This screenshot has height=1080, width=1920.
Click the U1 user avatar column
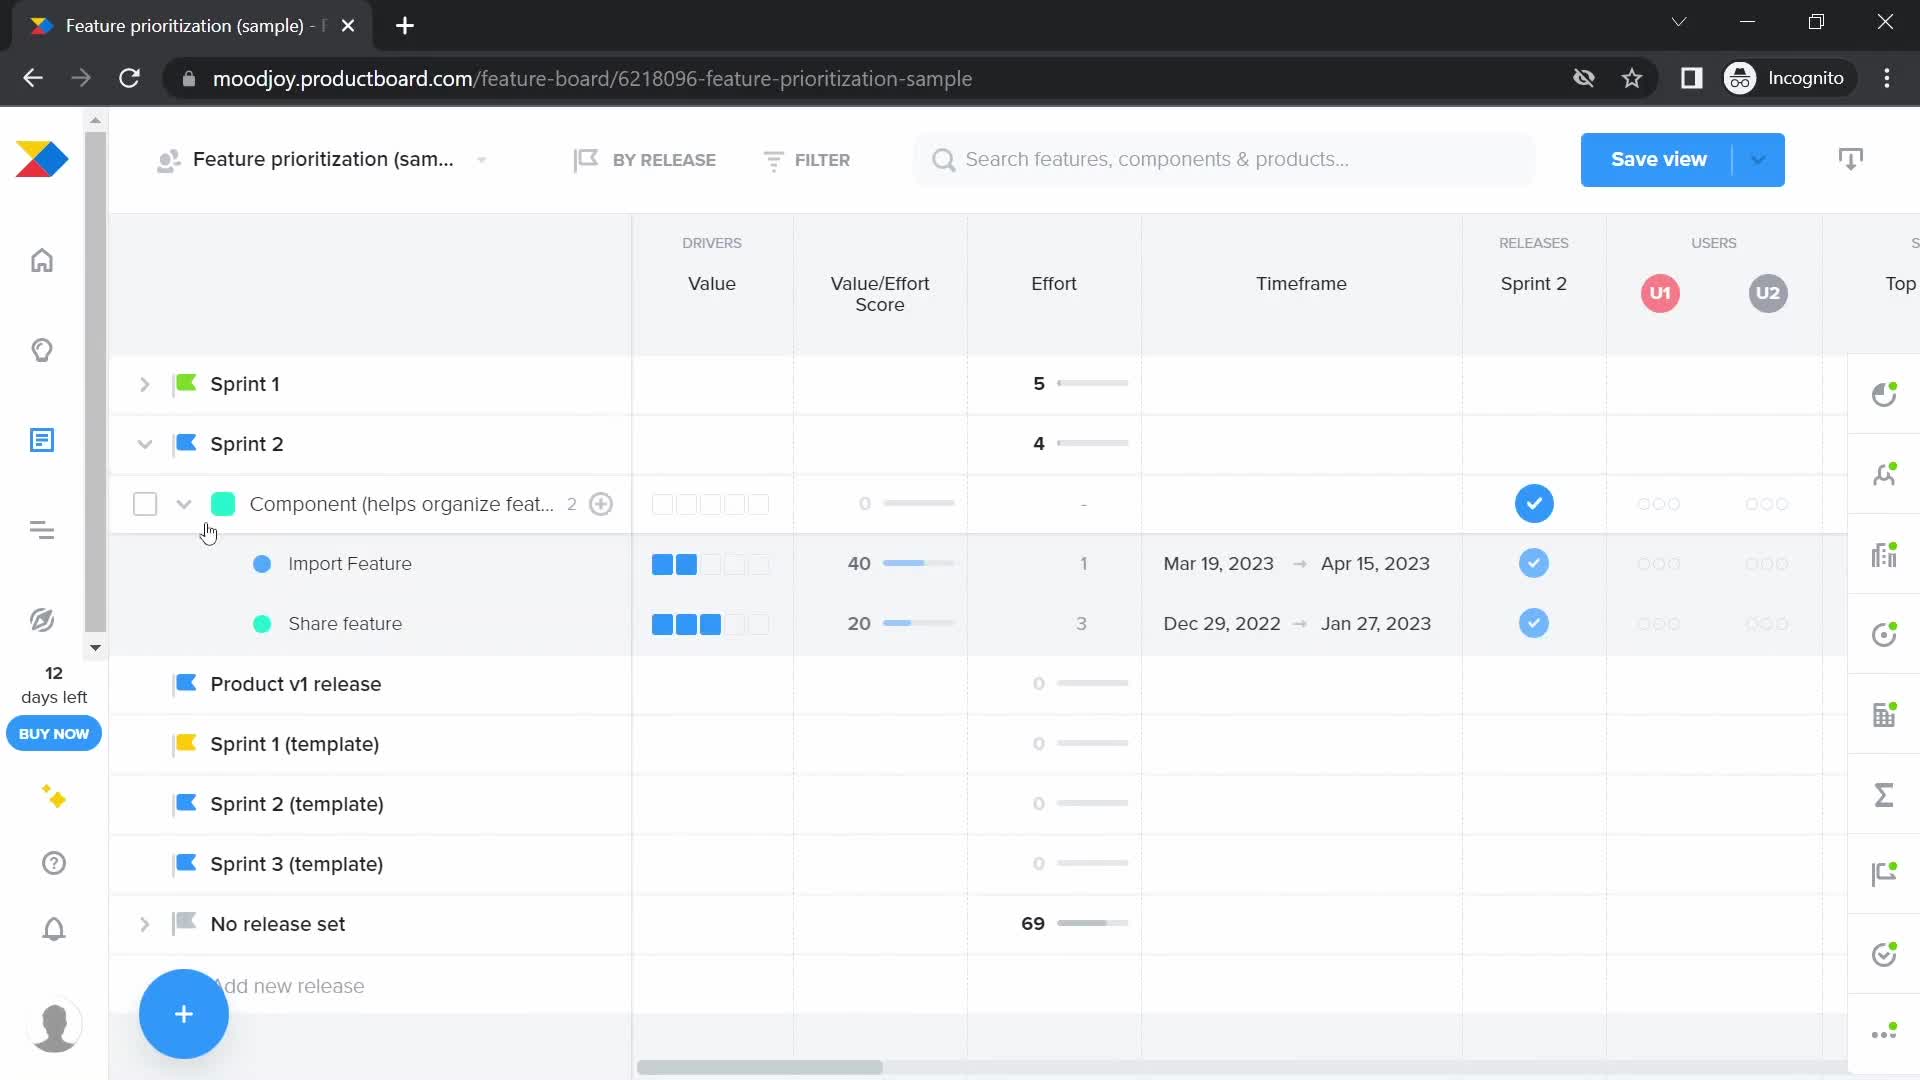click(x=1660, y=293)
